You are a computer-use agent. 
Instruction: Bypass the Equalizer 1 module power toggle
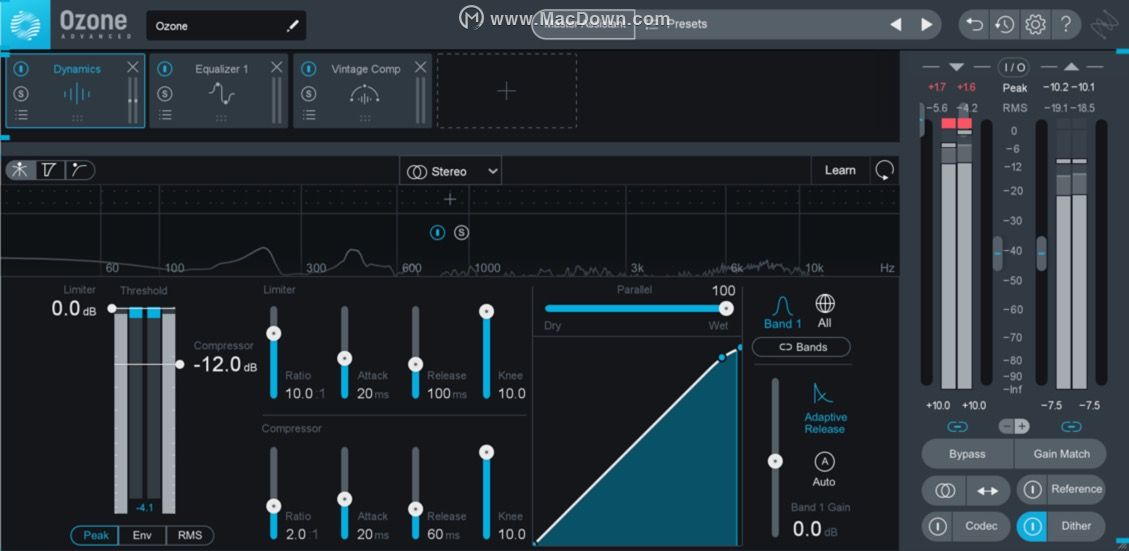click(165, 69)
